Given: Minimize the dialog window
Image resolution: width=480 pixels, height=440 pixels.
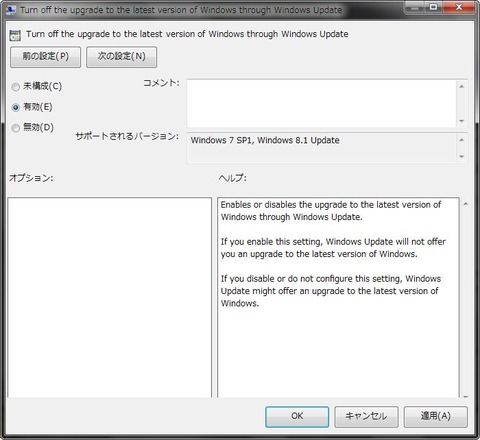Looking at the screenshot, I should click(x=415, y=7).
